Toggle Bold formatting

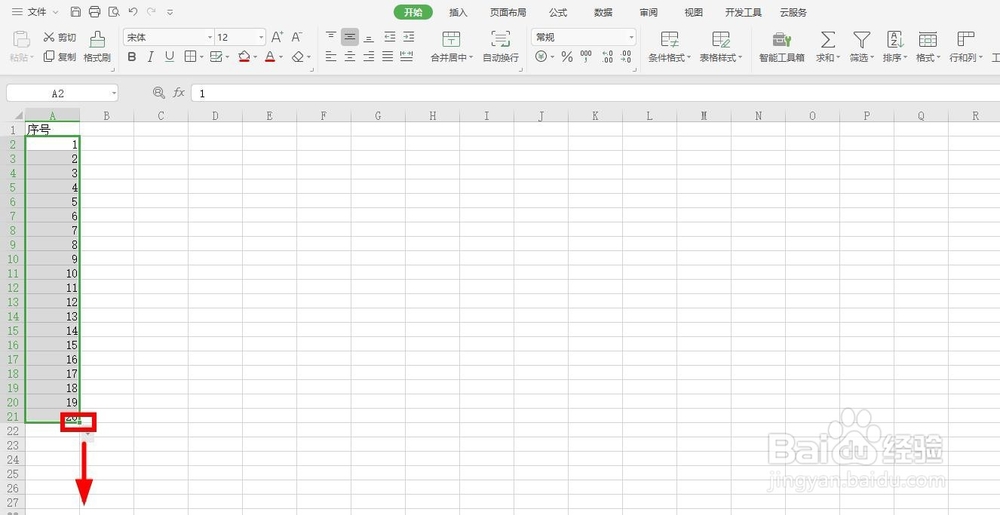[x=132, y=57]
